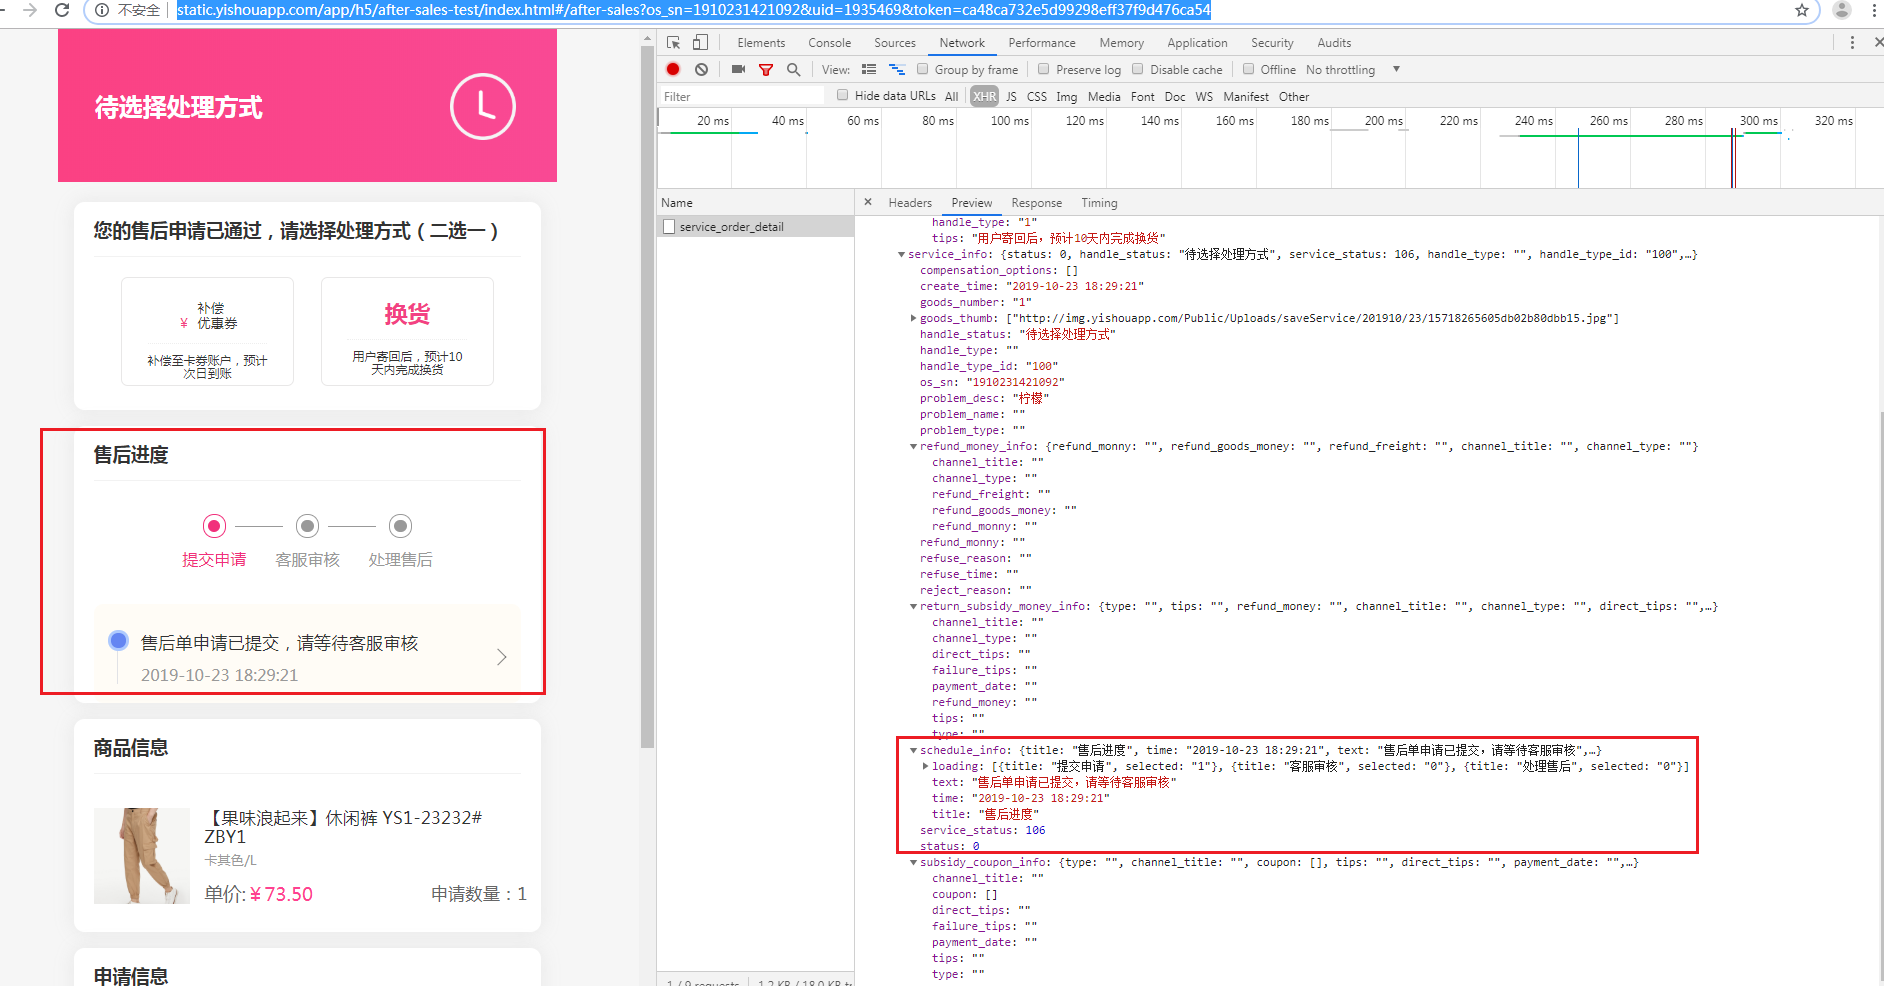
Task: Collapse the schedule_info node
Action: click(913, 750)
